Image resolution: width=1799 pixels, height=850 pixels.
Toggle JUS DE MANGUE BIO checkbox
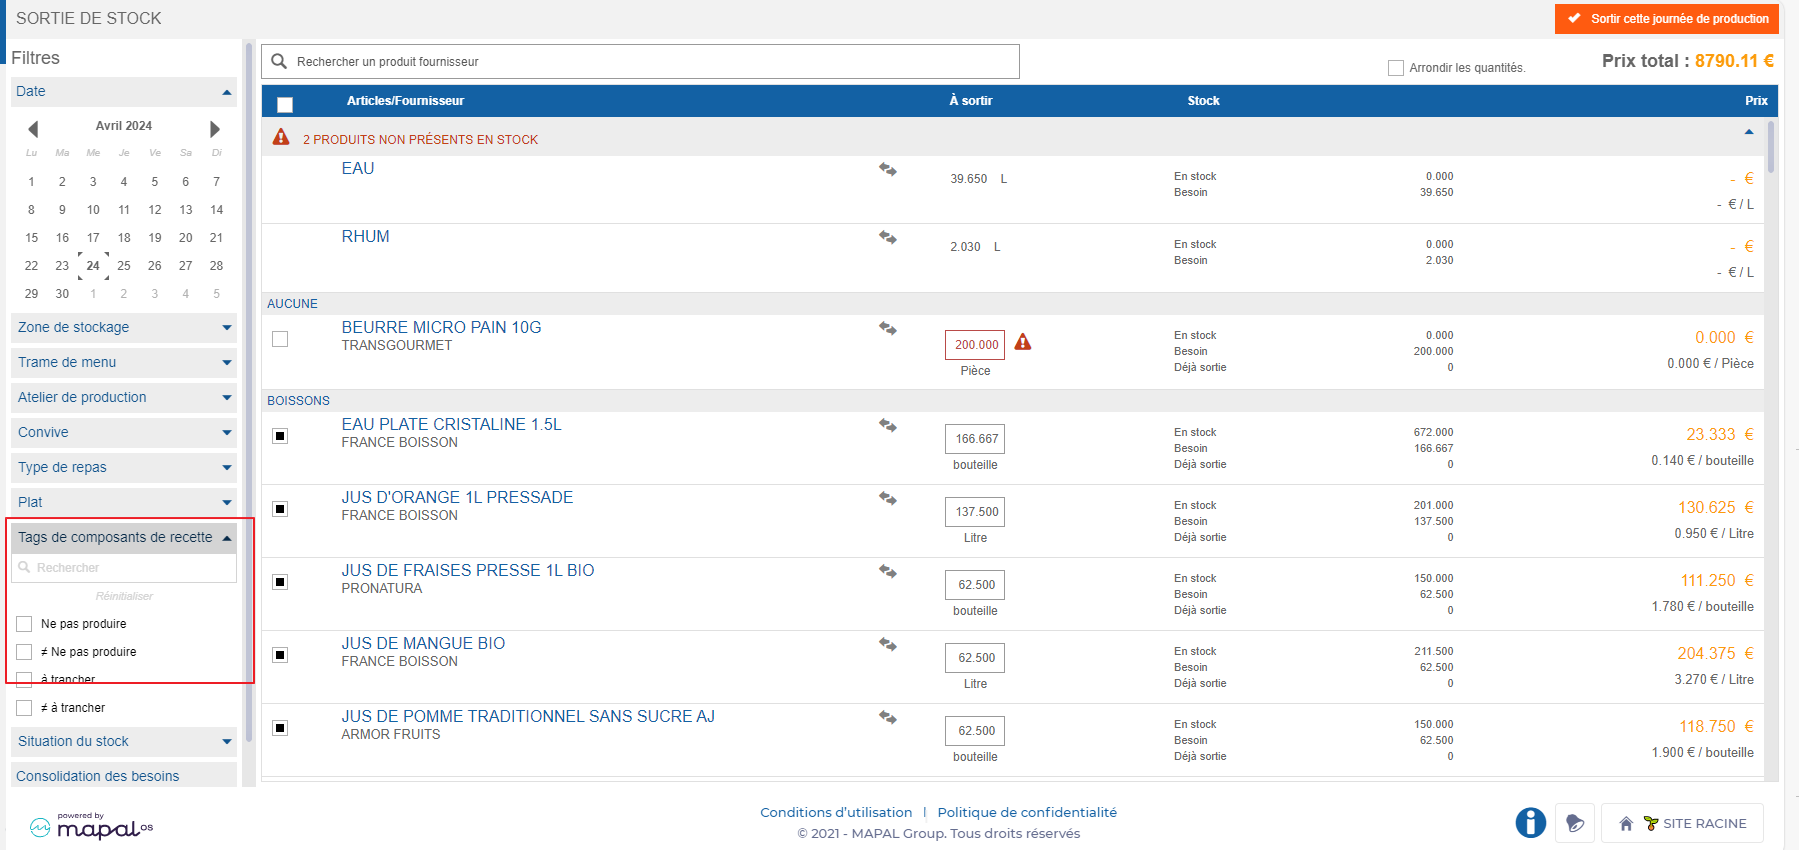pos(280,655)
